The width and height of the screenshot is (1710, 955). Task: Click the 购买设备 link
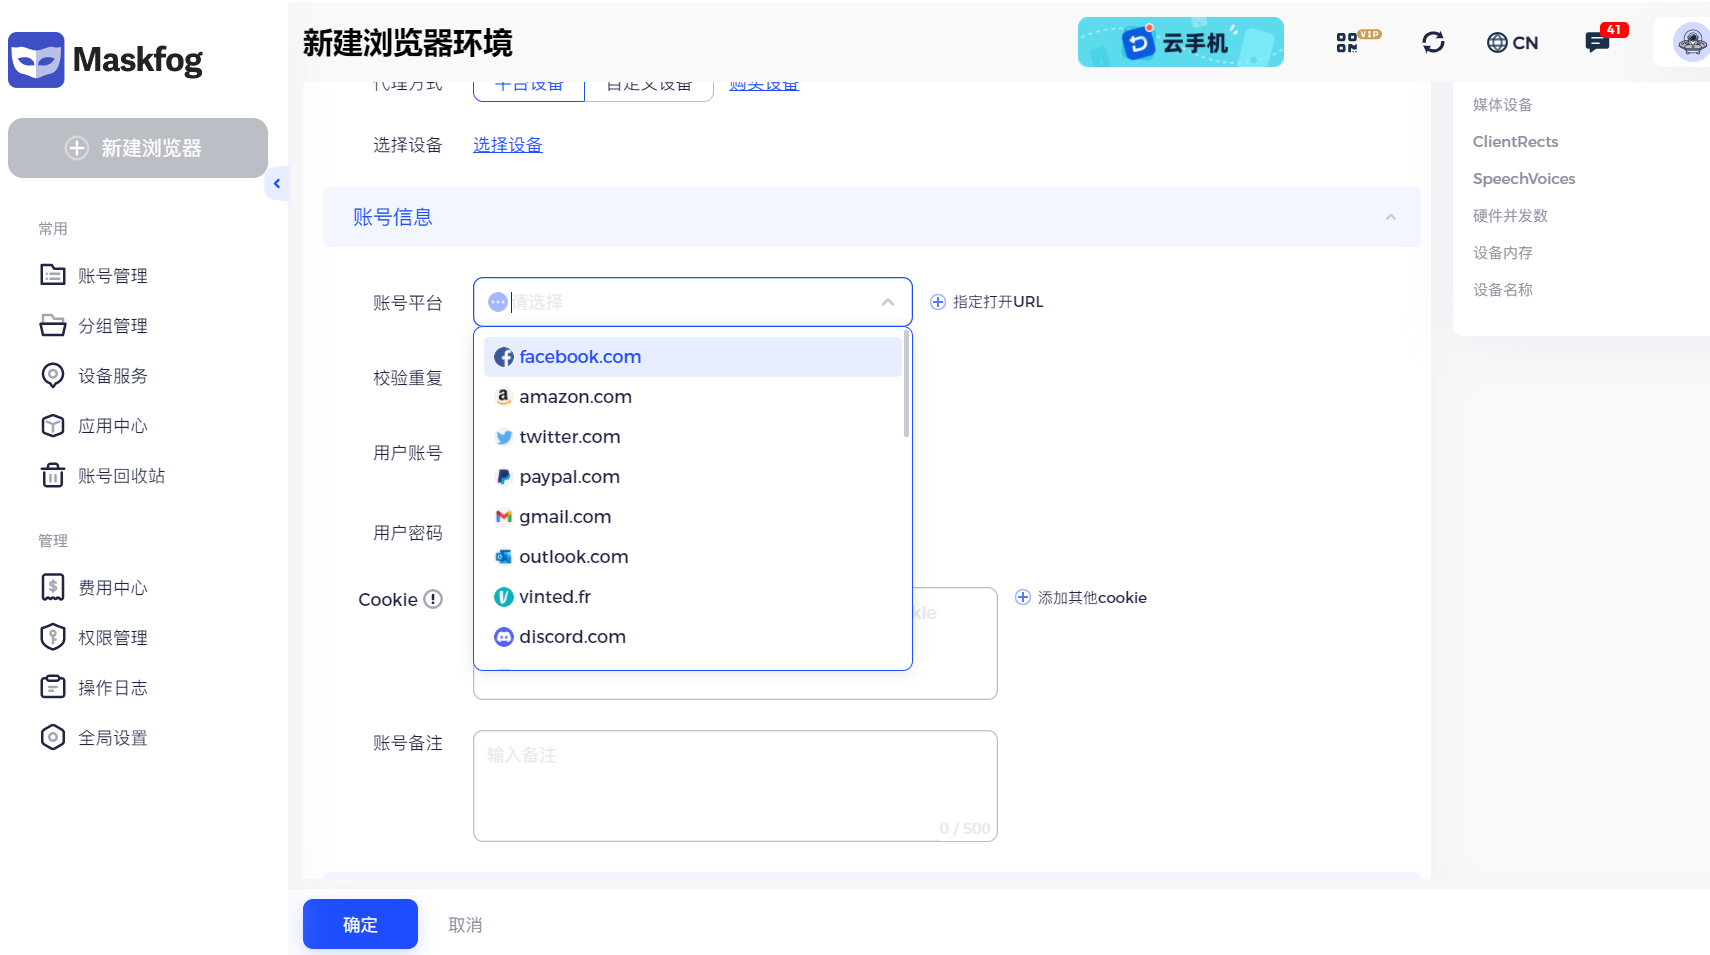click(x=764, y=86)
